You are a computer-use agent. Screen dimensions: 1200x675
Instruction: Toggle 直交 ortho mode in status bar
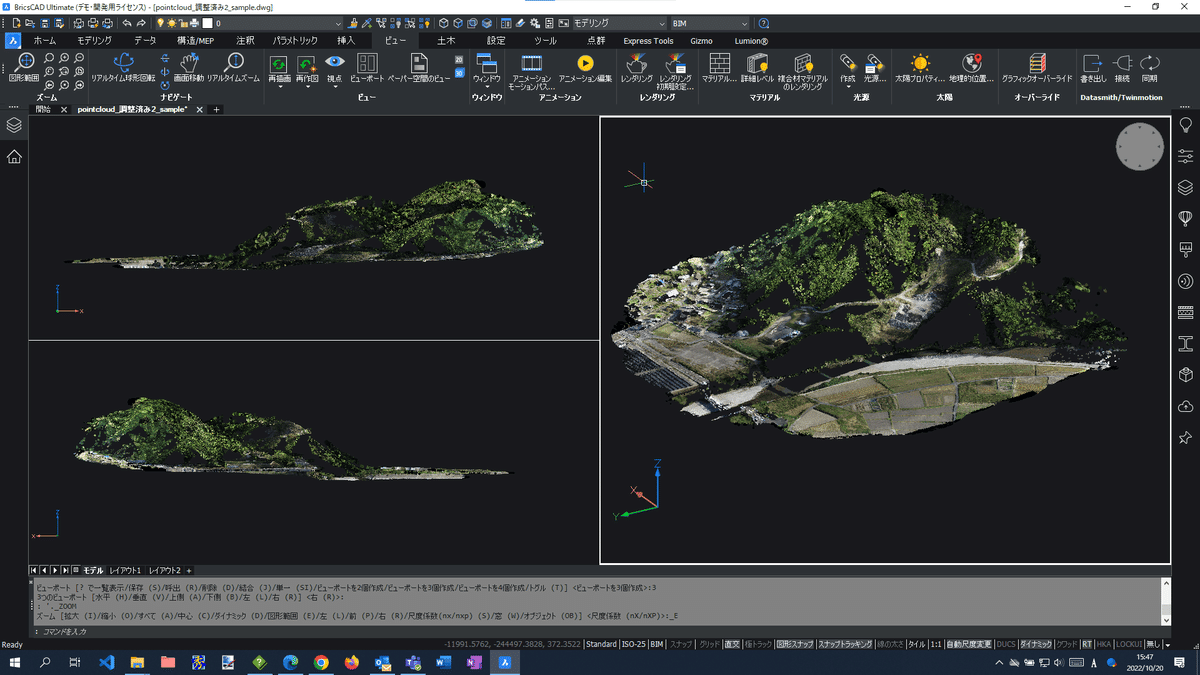[732, 645]
